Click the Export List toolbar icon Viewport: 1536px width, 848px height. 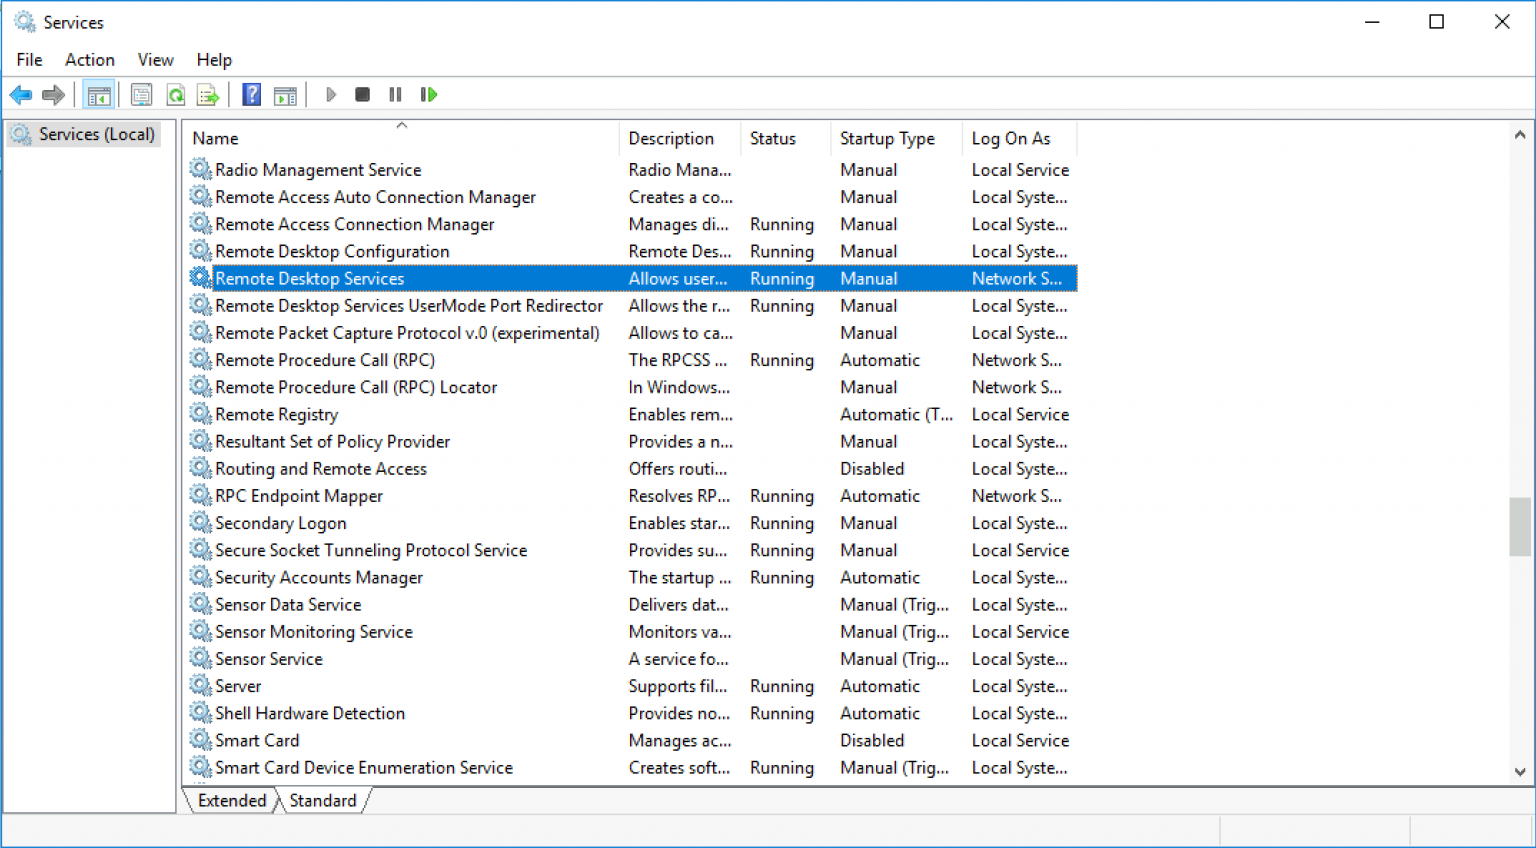pos(208,95)
